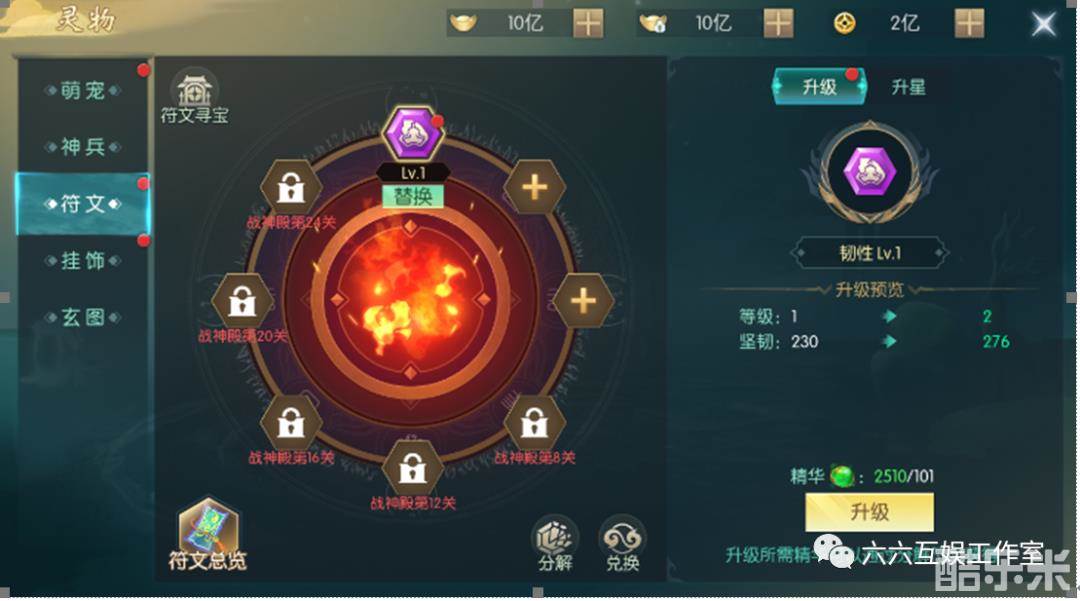
Task: Add a rune to the right-side plus slot
Action: click(583, 301)
